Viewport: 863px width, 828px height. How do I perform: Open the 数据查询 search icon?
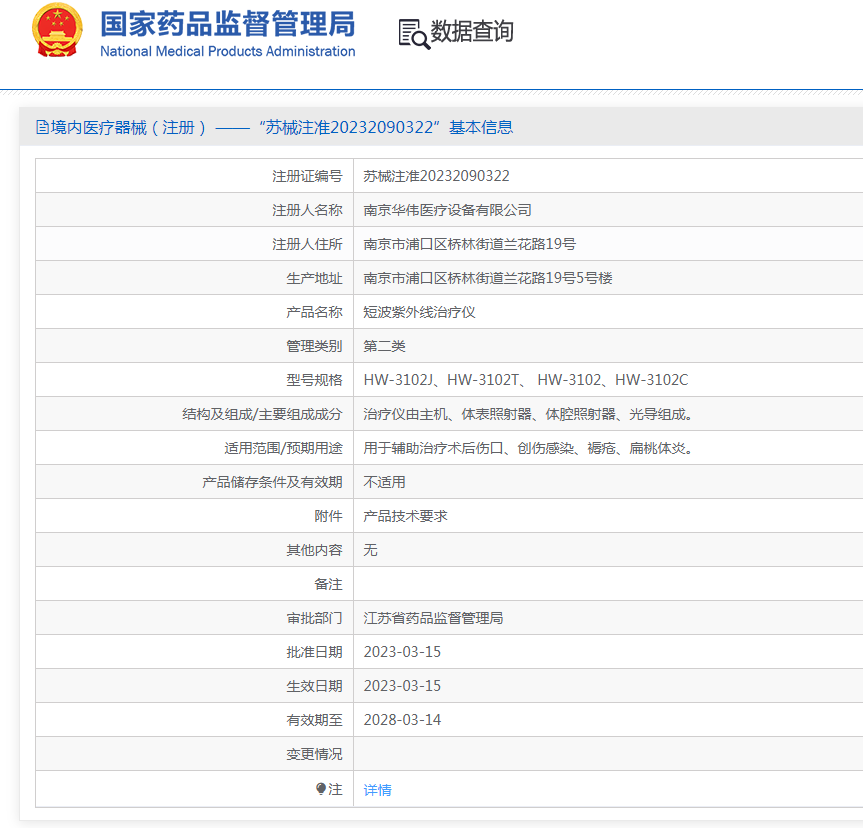[x=414, y=34]
